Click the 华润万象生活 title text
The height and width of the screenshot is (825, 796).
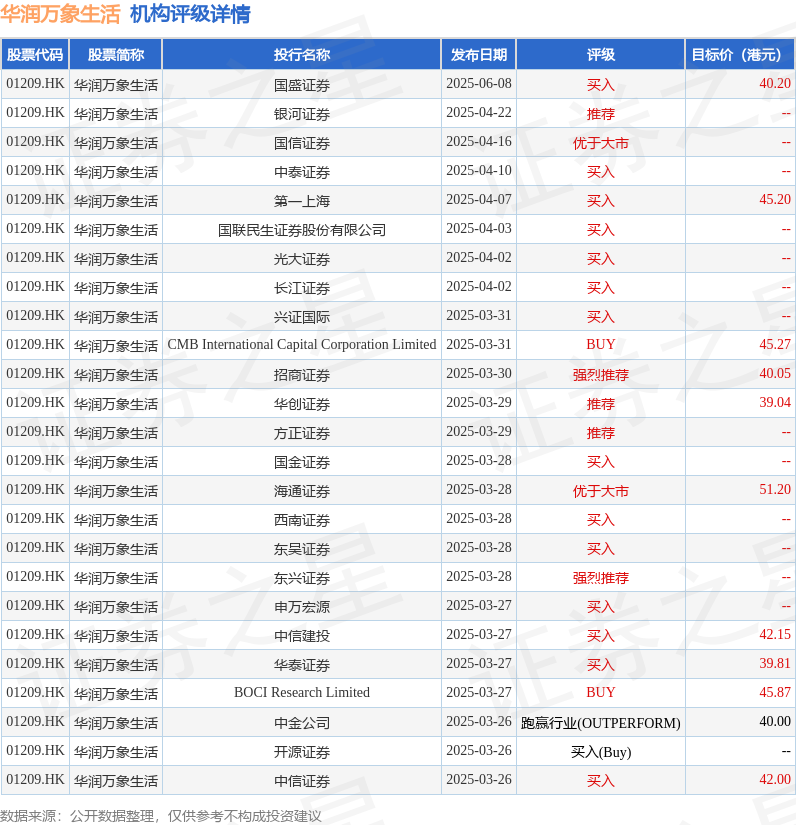pyautogui.click(x=60, y=15)
